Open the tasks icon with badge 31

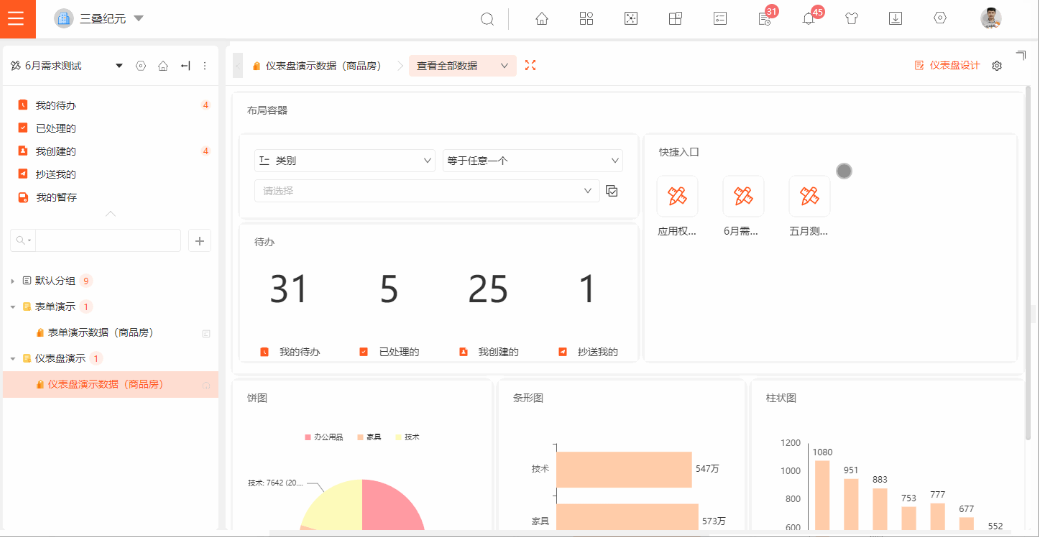point(764,19)
